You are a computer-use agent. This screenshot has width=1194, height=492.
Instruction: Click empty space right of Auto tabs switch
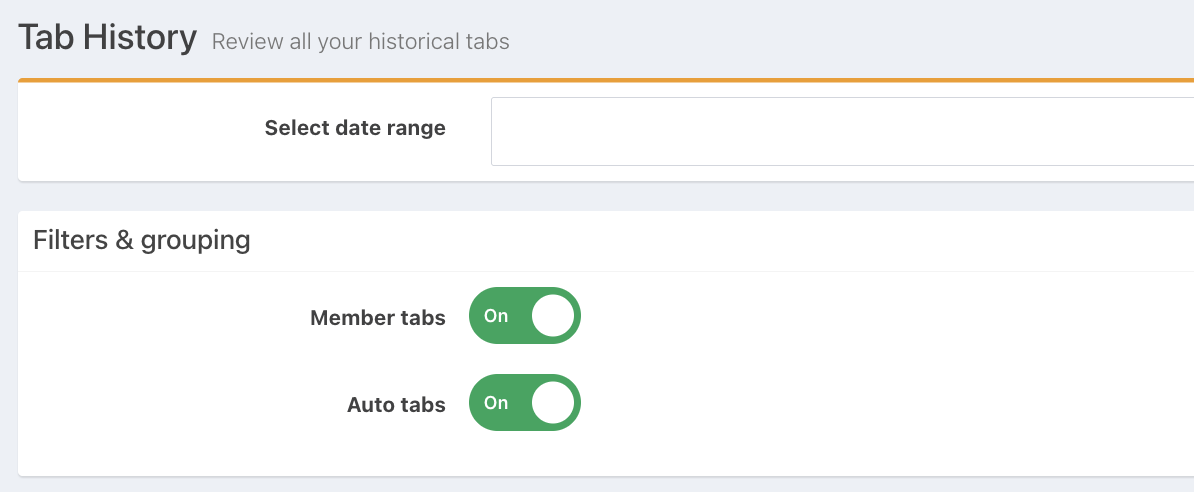coord(850,403)
